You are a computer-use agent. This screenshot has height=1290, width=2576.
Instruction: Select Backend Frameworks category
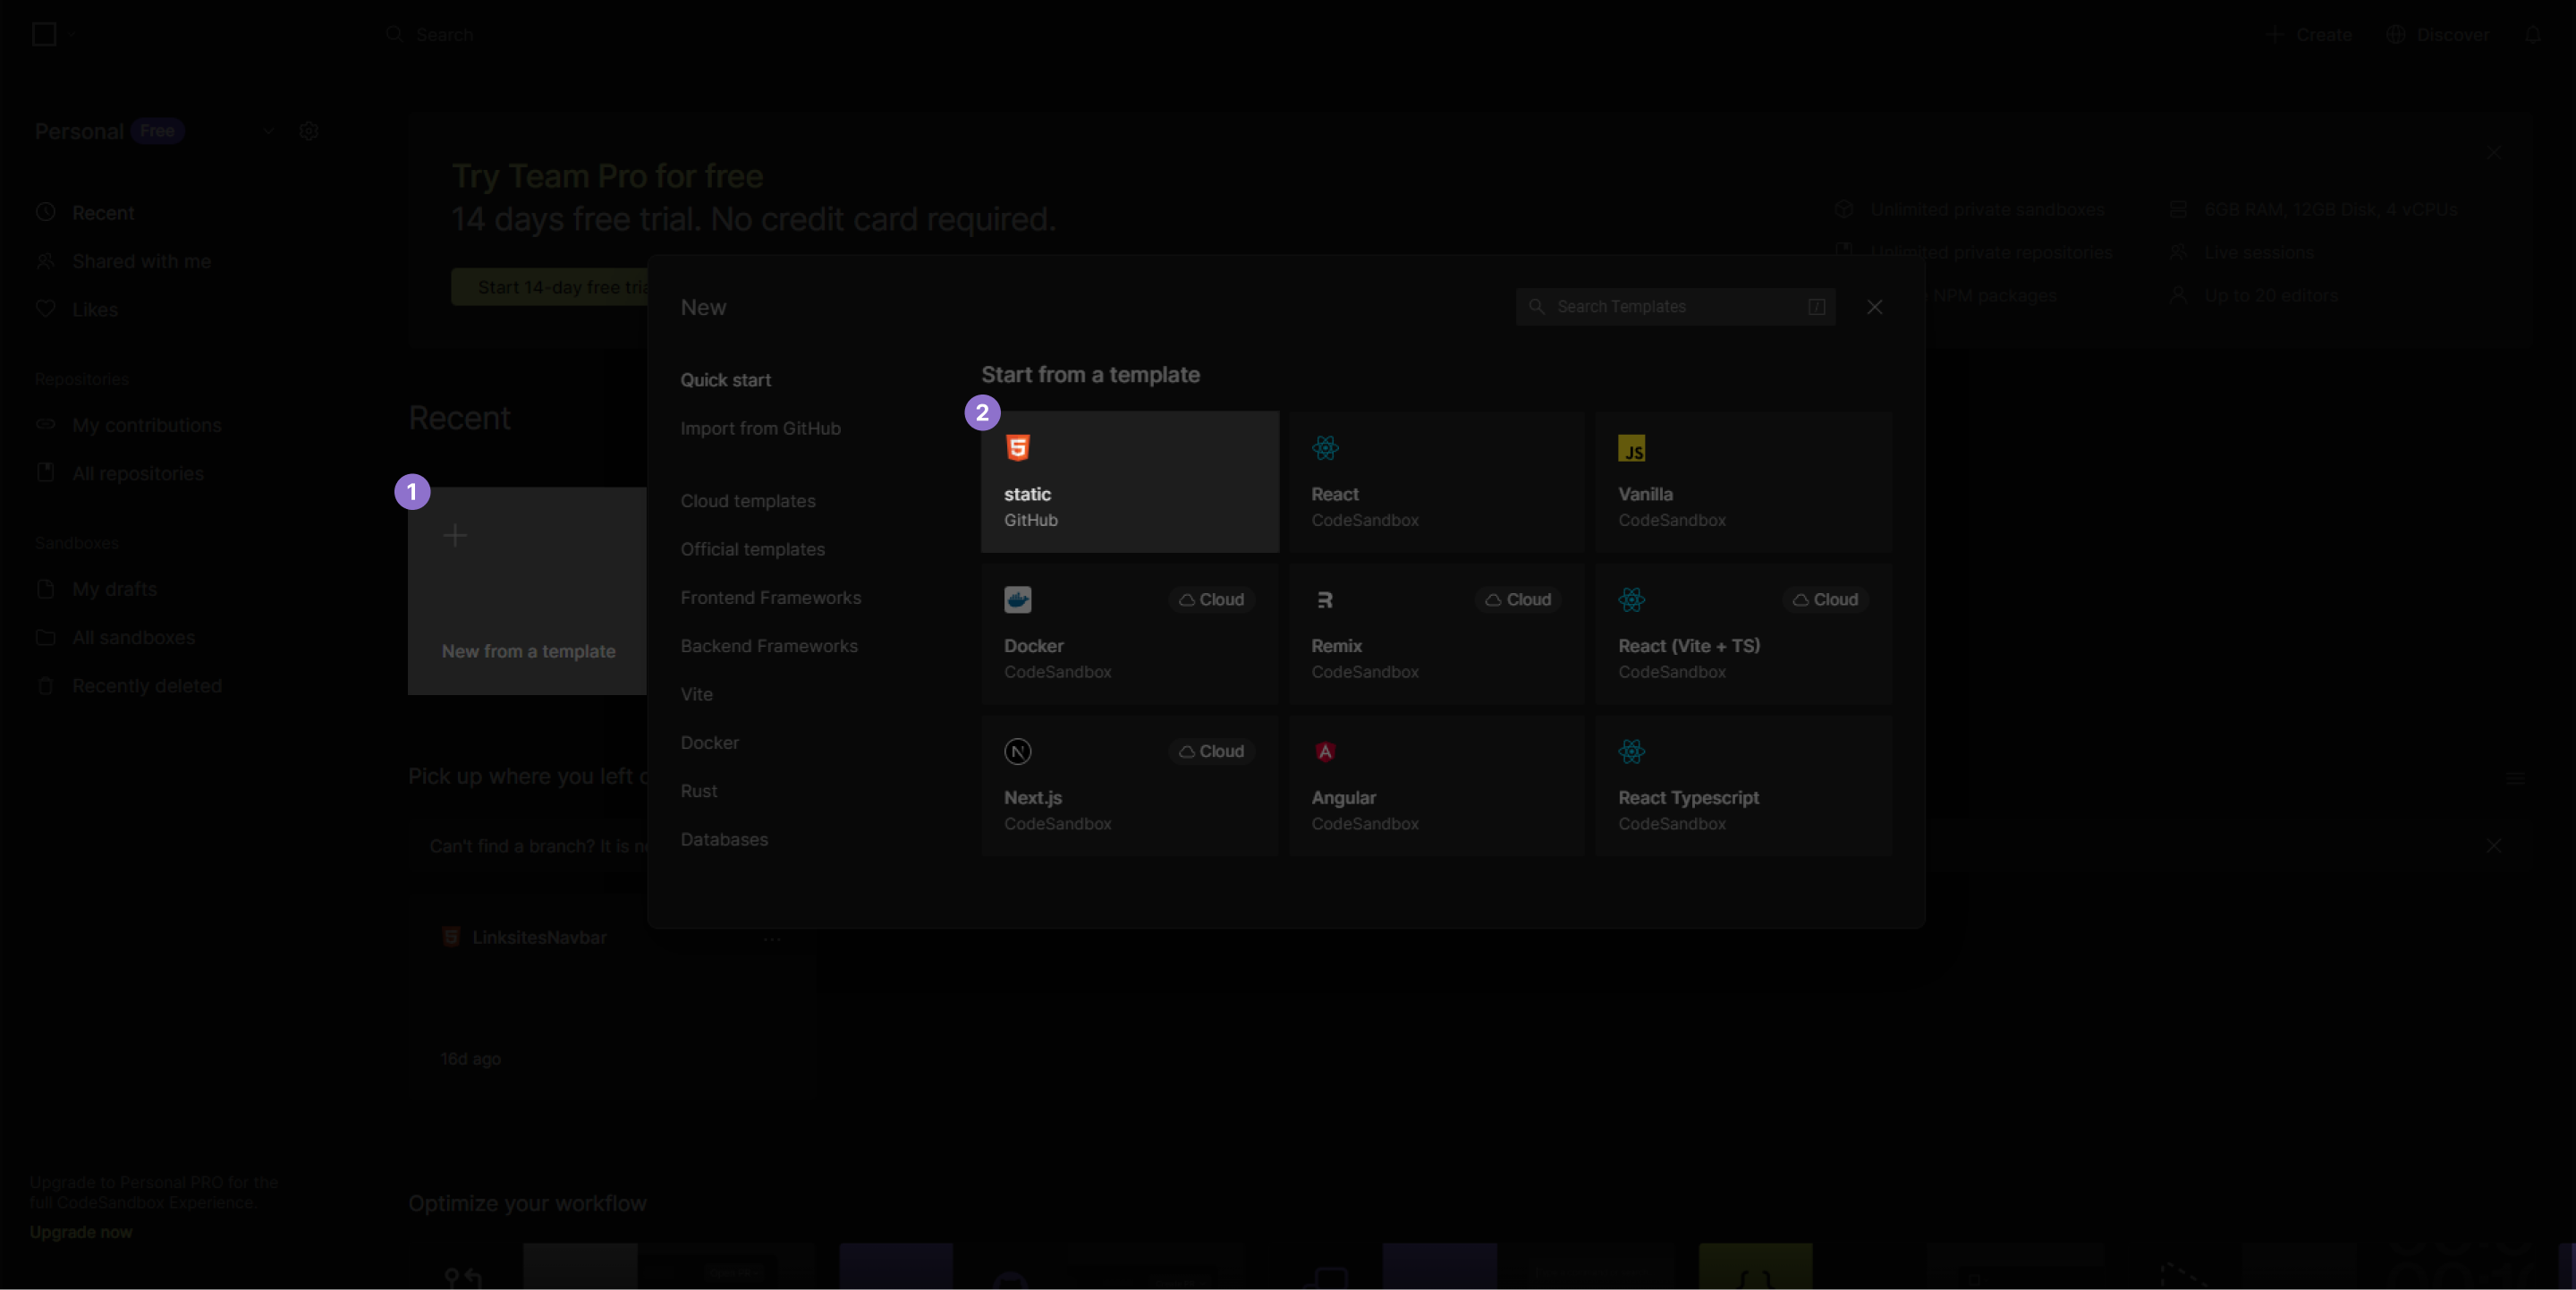coord(768,645)
